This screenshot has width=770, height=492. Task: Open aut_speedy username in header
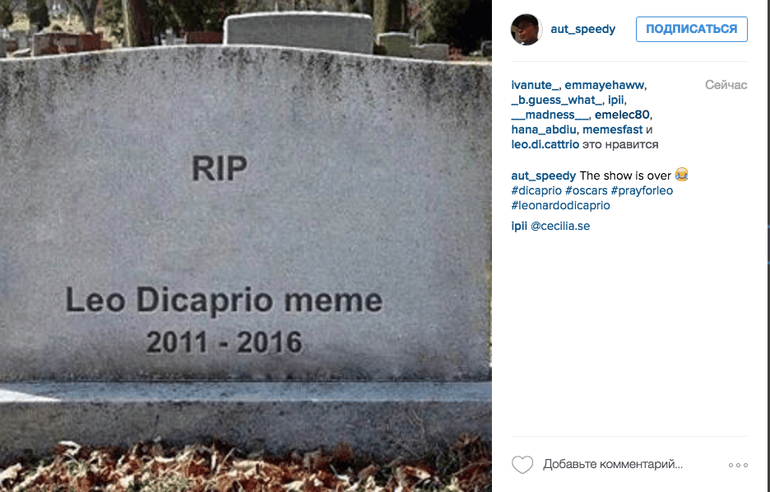point(583,29)
